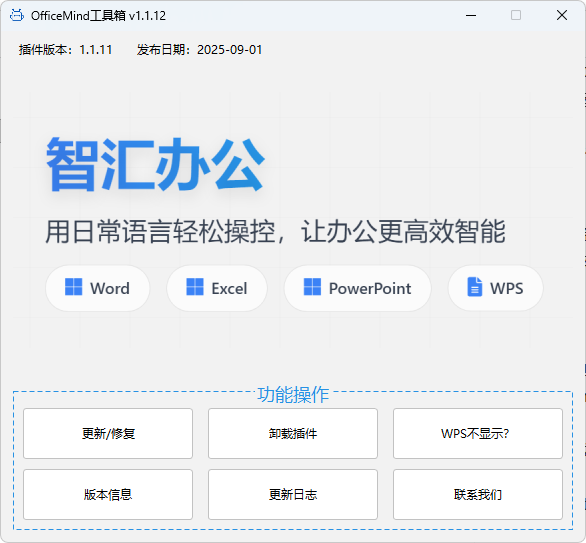Screen dimensions: 586x543
Task: Click the 卸载插件 button
Action: coord(293,434)
